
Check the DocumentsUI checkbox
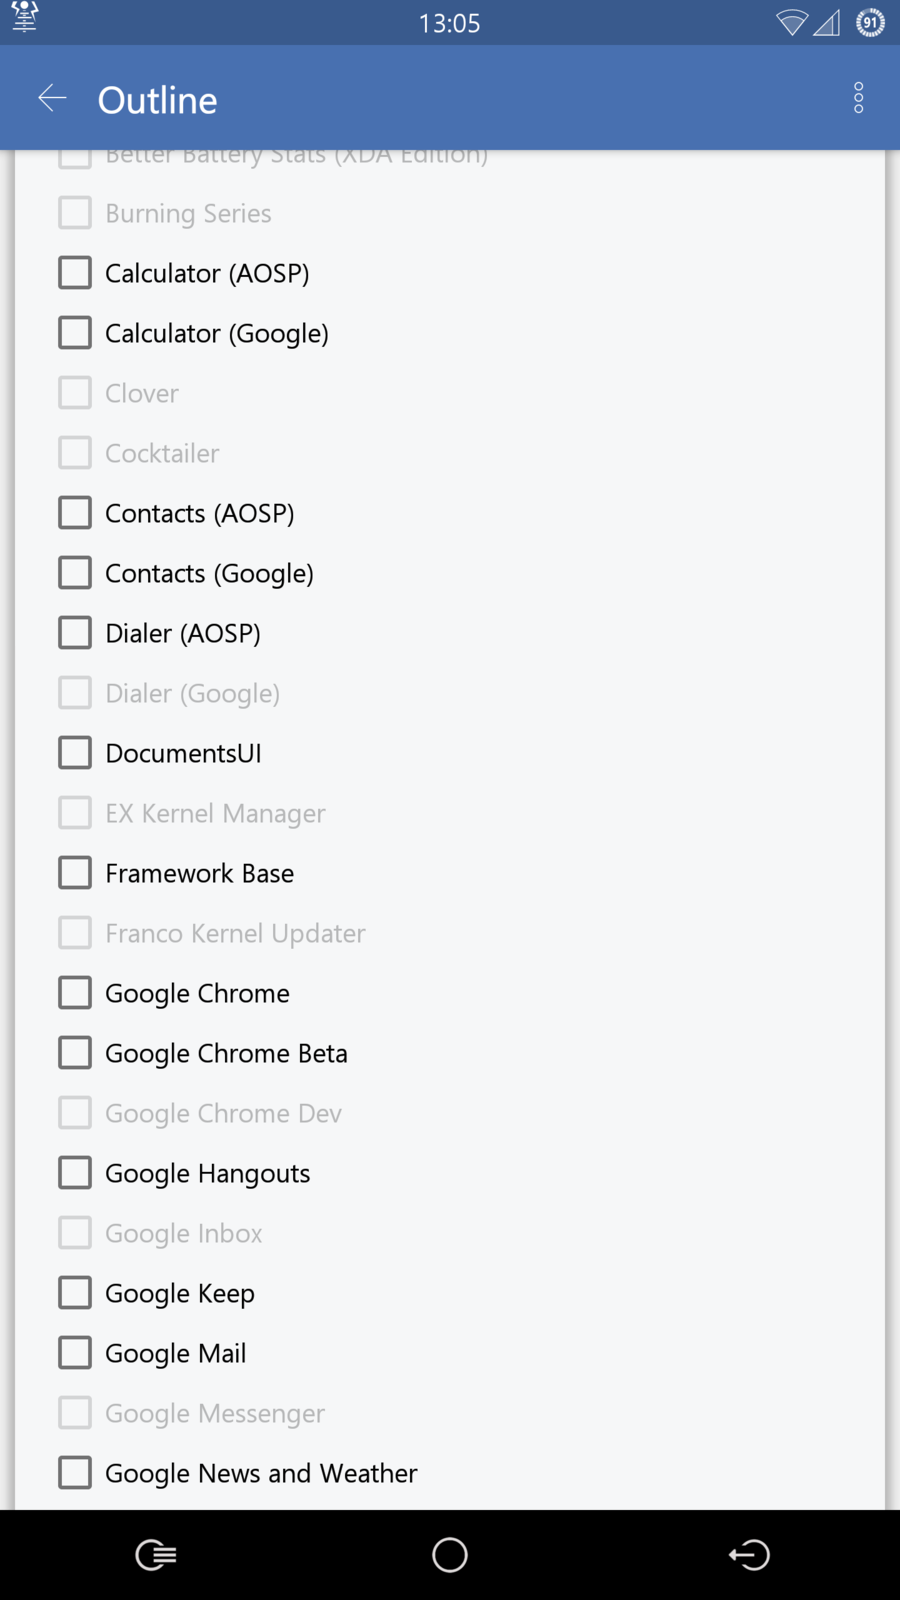75,753
